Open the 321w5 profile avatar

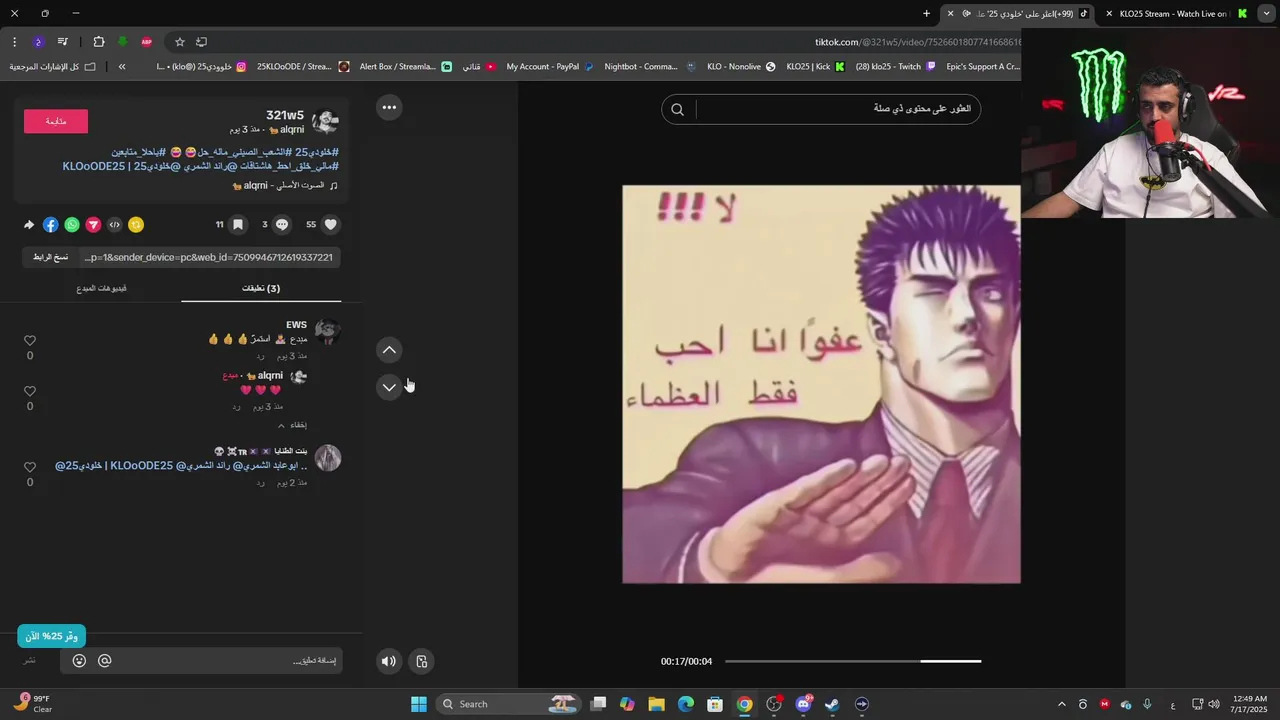pos(325,122)
